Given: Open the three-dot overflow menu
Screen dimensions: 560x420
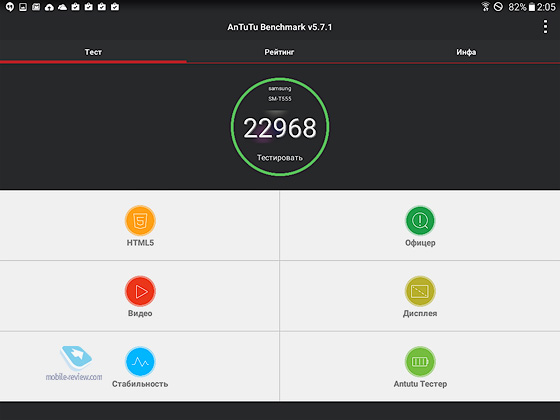Looking at the screenshot, I should 545,27.
